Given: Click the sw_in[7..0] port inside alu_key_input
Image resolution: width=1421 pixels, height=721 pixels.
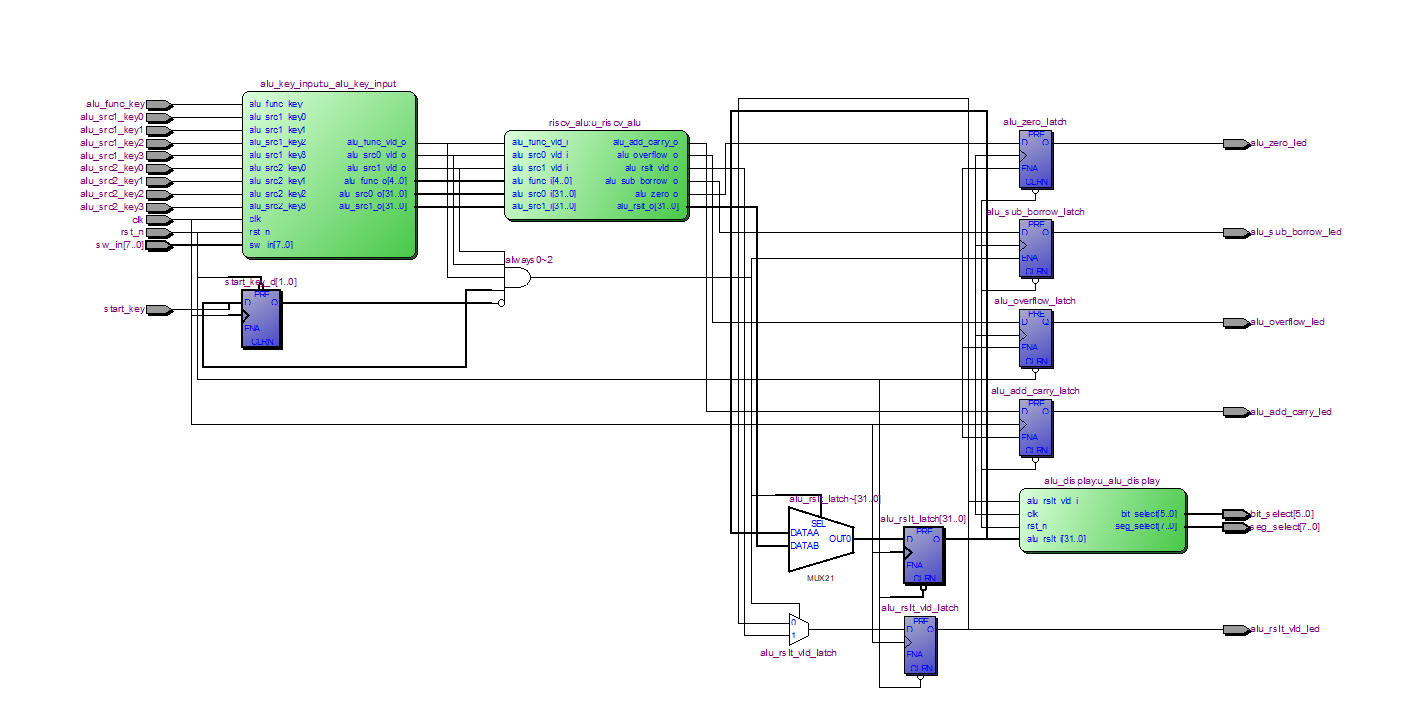Looking at the screenshot, I should coord(271,245).
